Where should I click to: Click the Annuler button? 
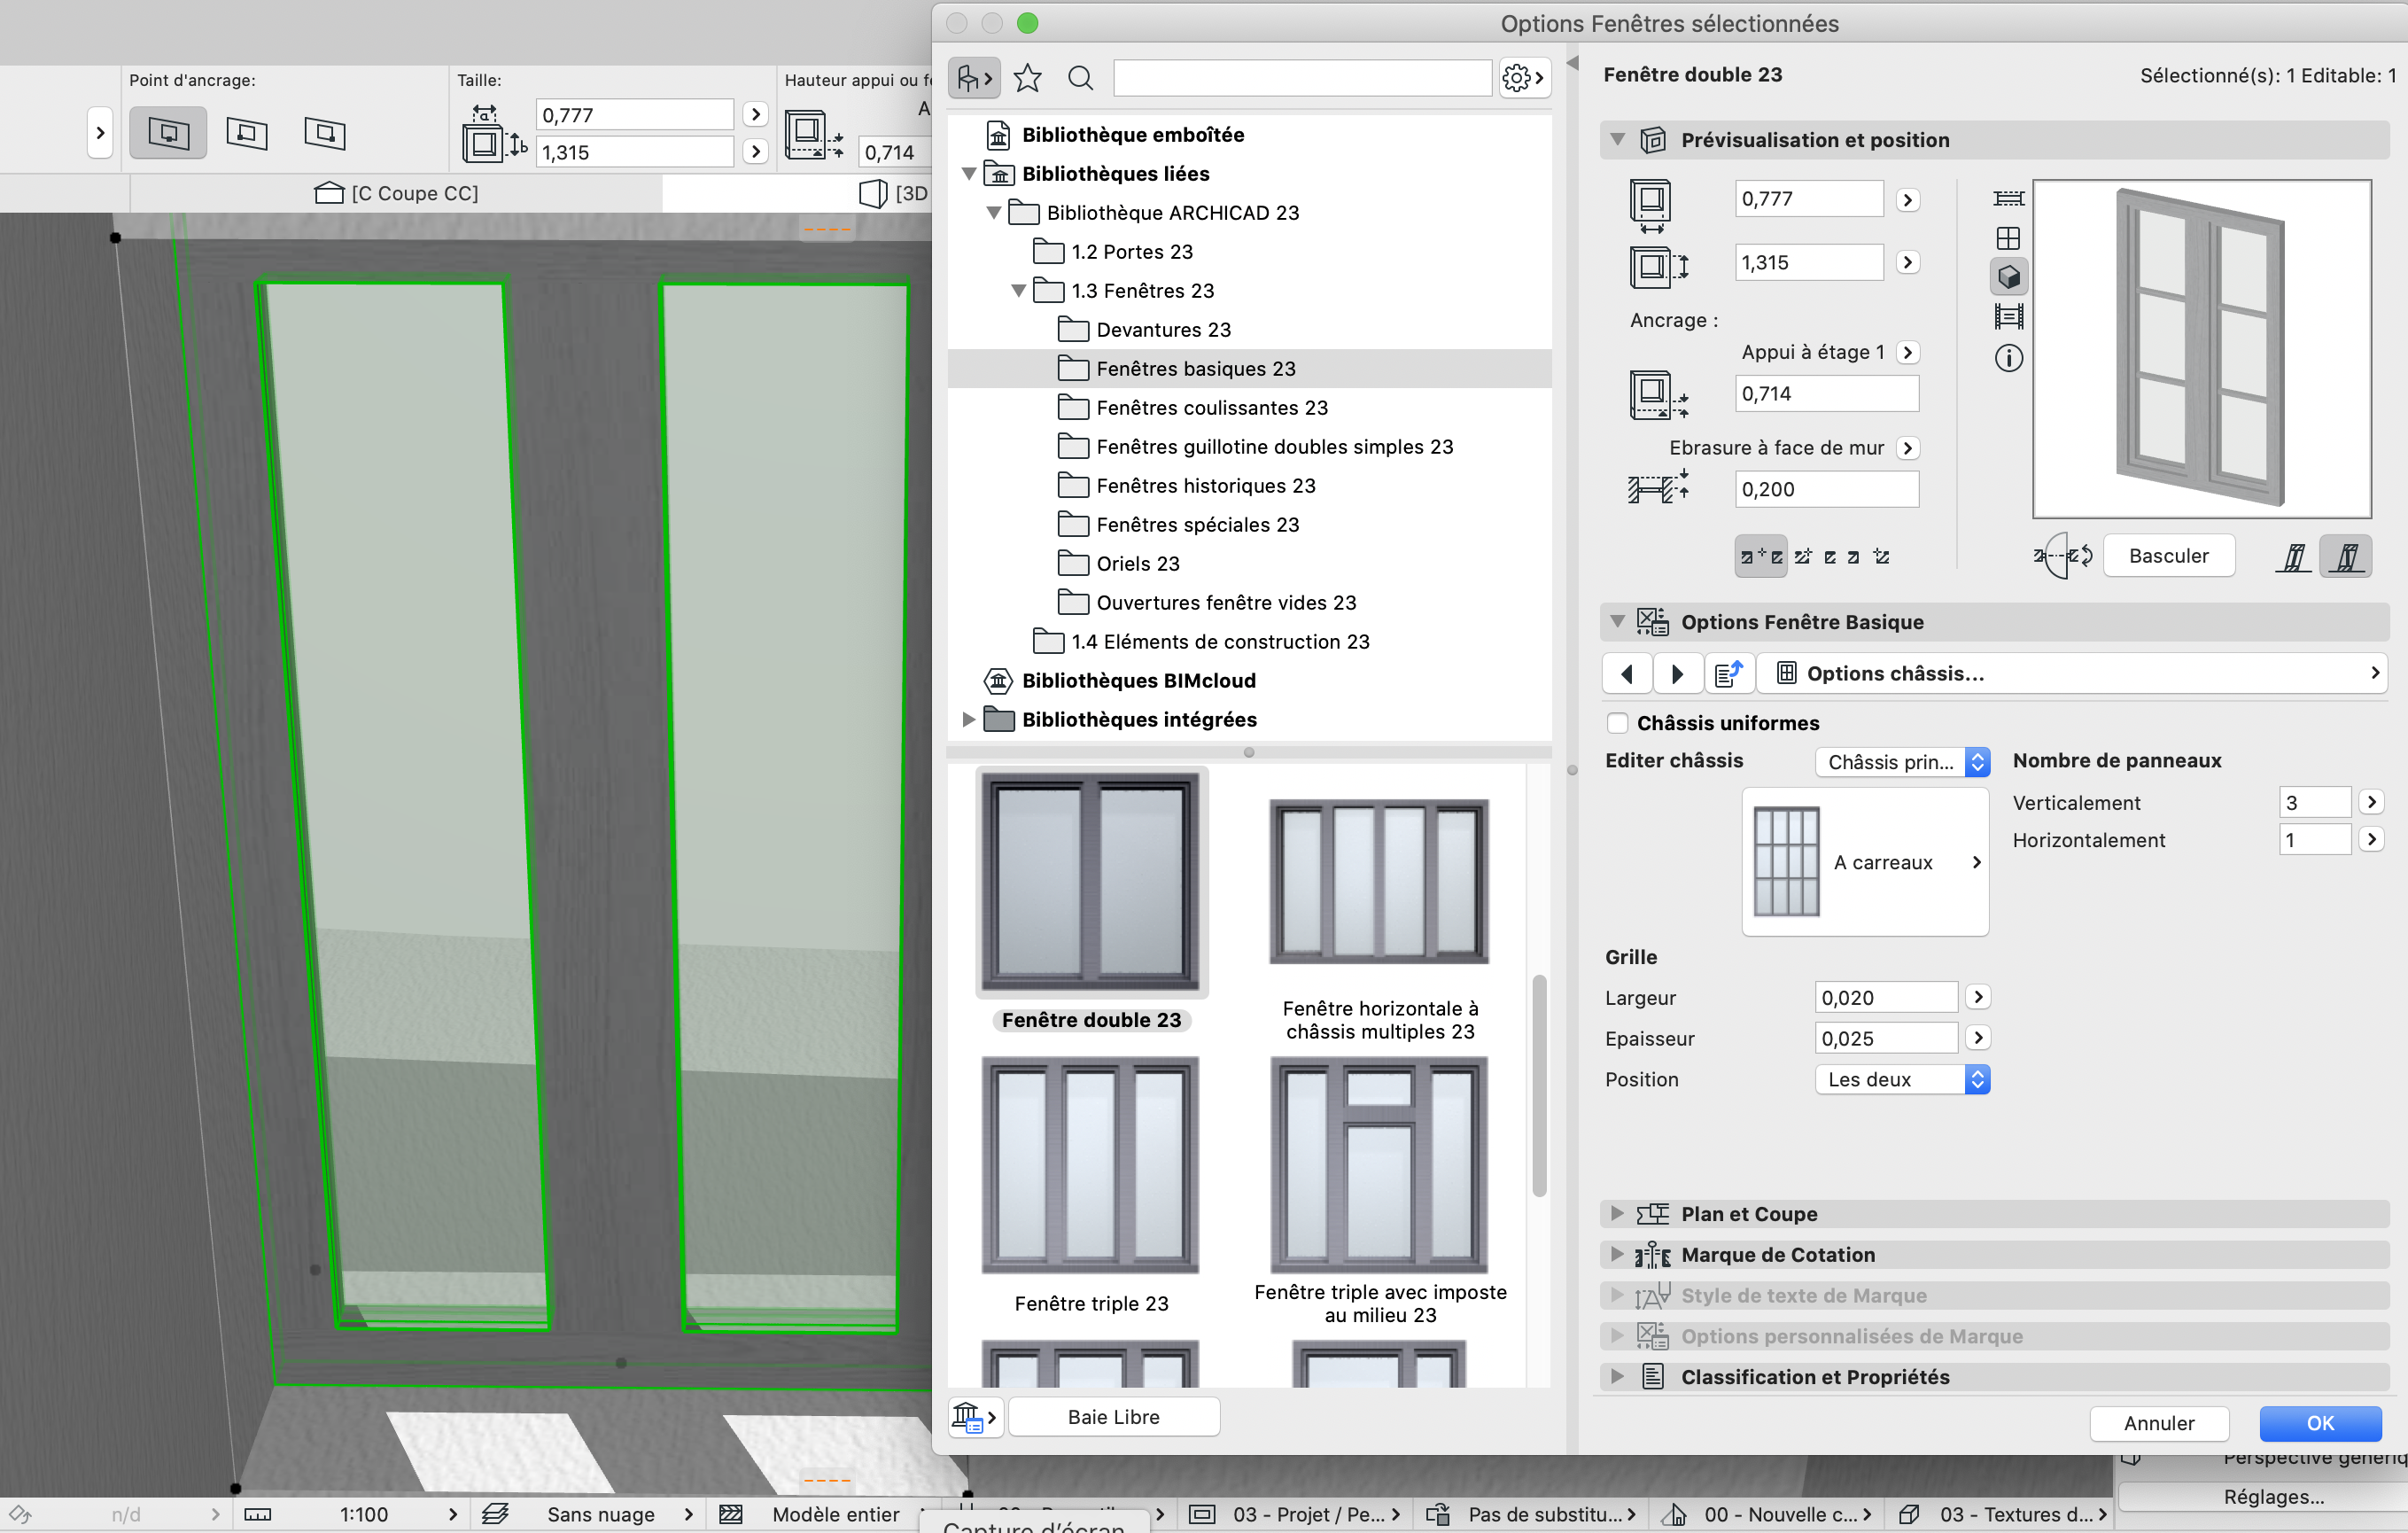coord(2158,1422)
